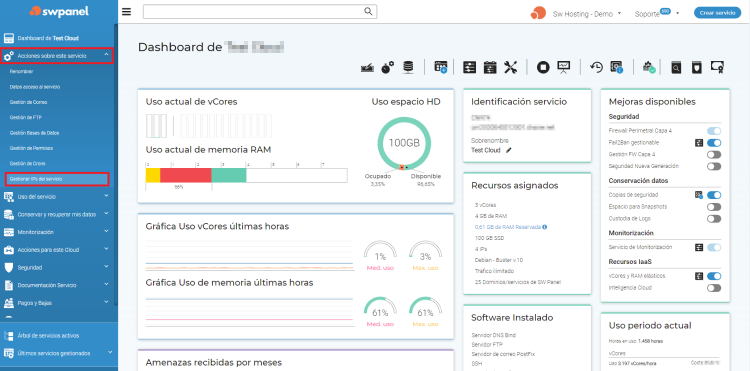The width and height of the screenshot is (750, 371).
Task: Click info icon beside RAM Reservada
Action: point(545,227)
